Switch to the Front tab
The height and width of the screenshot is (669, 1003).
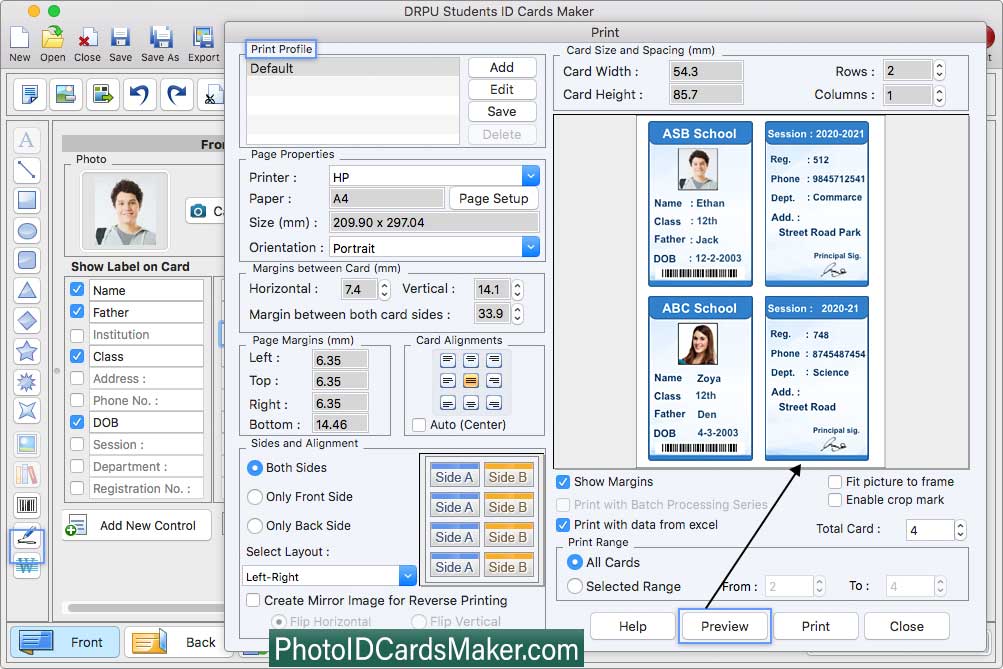coord(65,641)
